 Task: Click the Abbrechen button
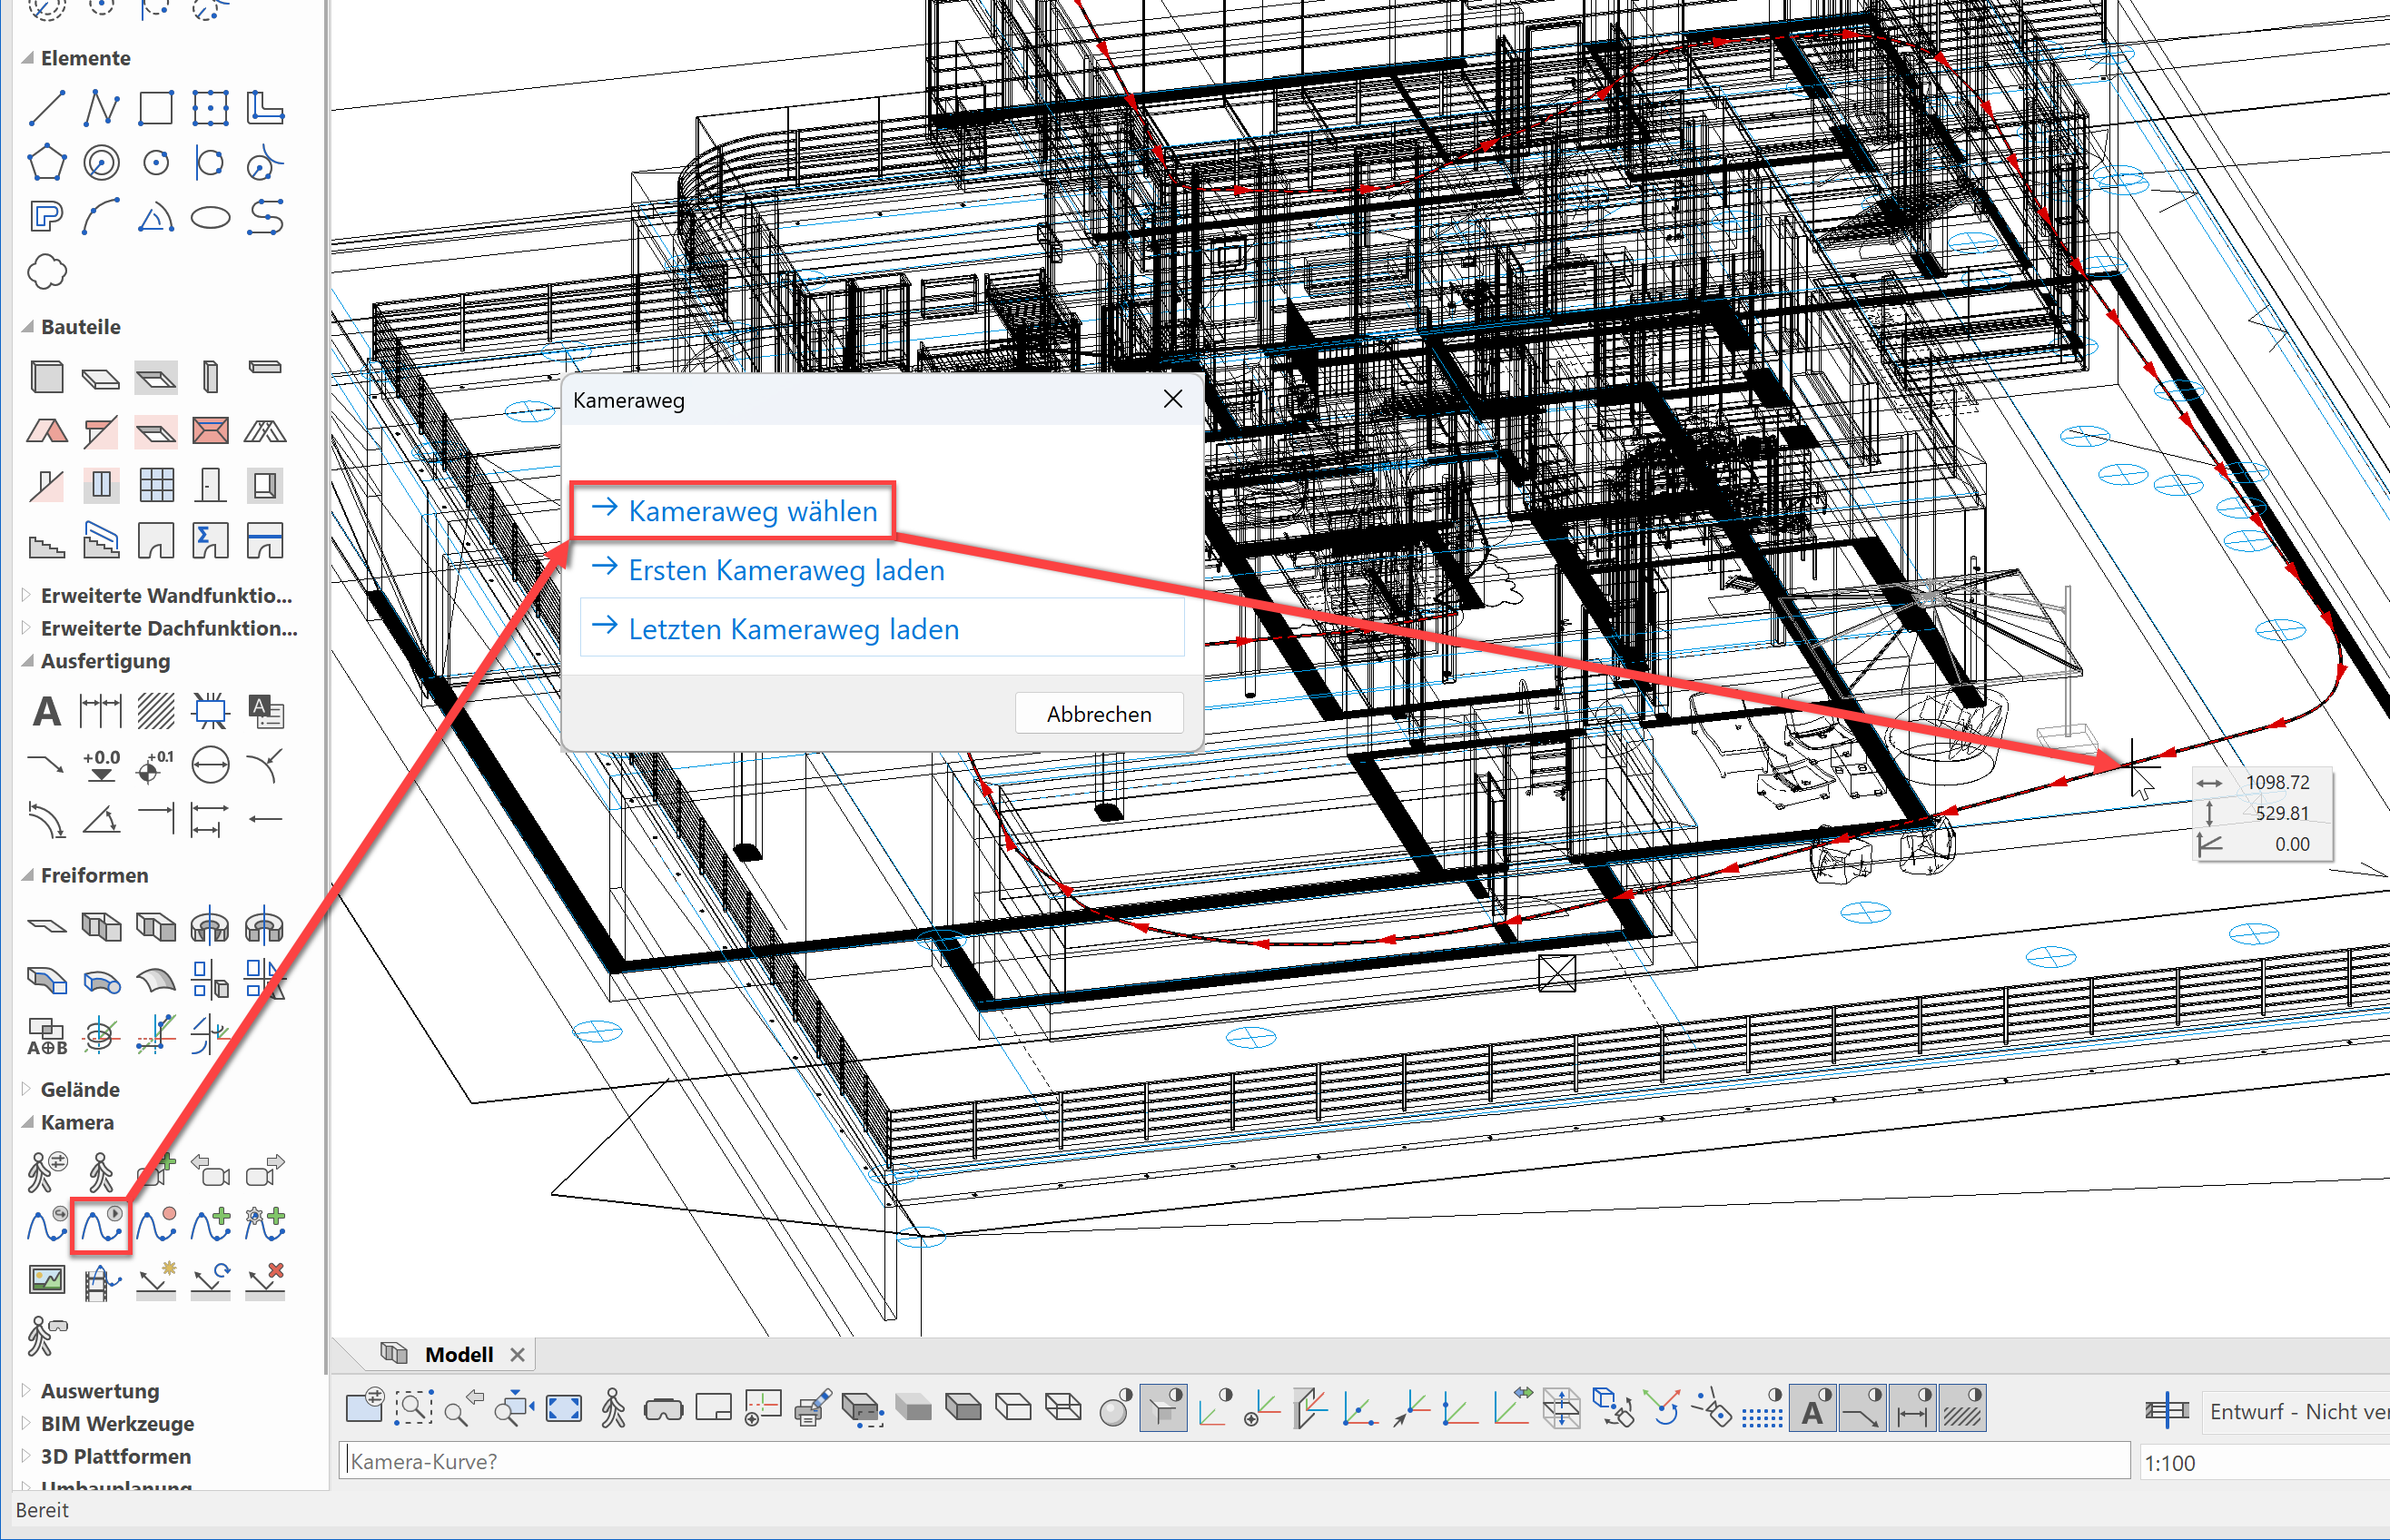1098,714
